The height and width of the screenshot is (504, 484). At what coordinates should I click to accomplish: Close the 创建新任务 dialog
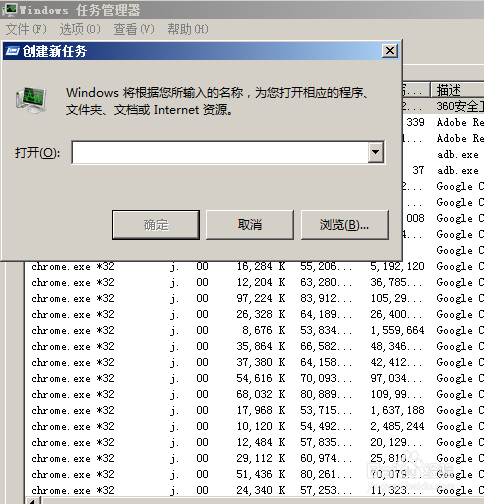390,51
